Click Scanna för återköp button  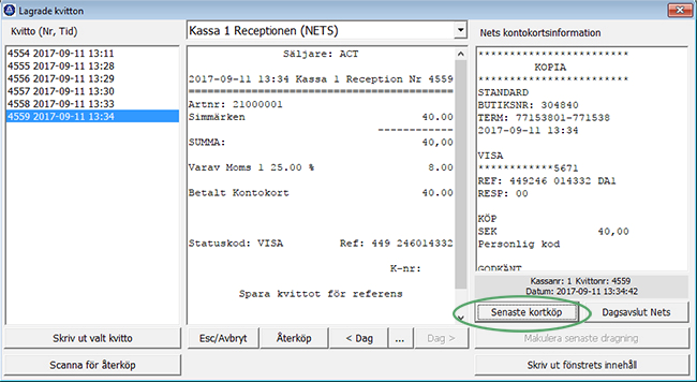point(92,365)
